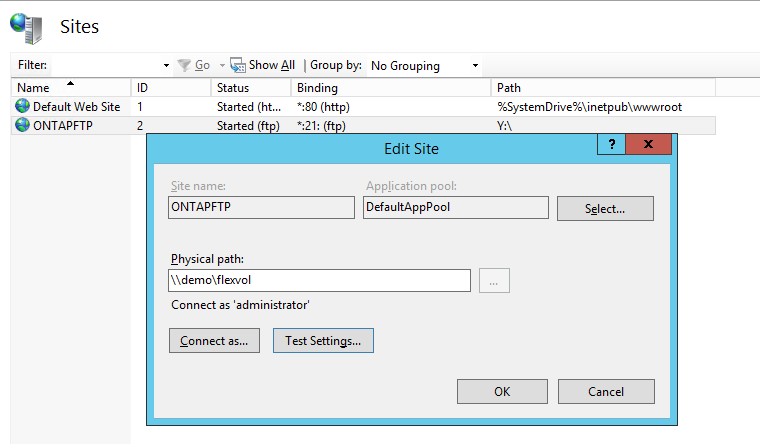
Task: Click the '*:80 (http)' binding cell
Action: point(323,107)
